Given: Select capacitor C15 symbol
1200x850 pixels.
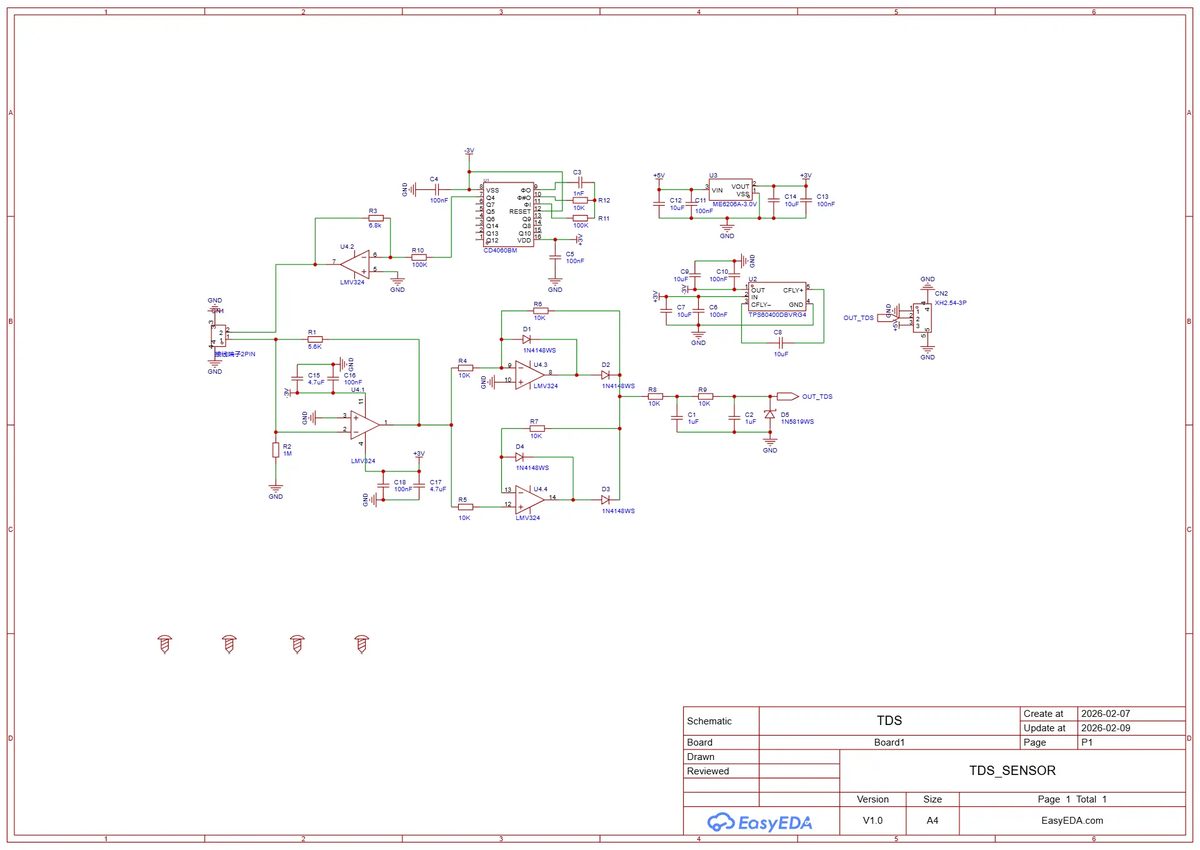Looking at the screenshot, I should [x=298, y=378].
